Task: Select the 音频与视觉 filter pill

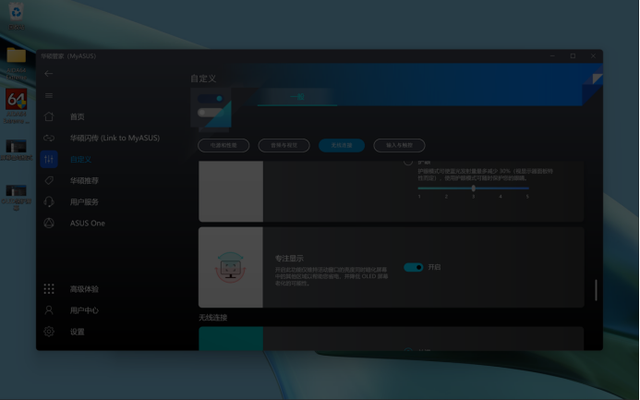Action: (284, 145)
